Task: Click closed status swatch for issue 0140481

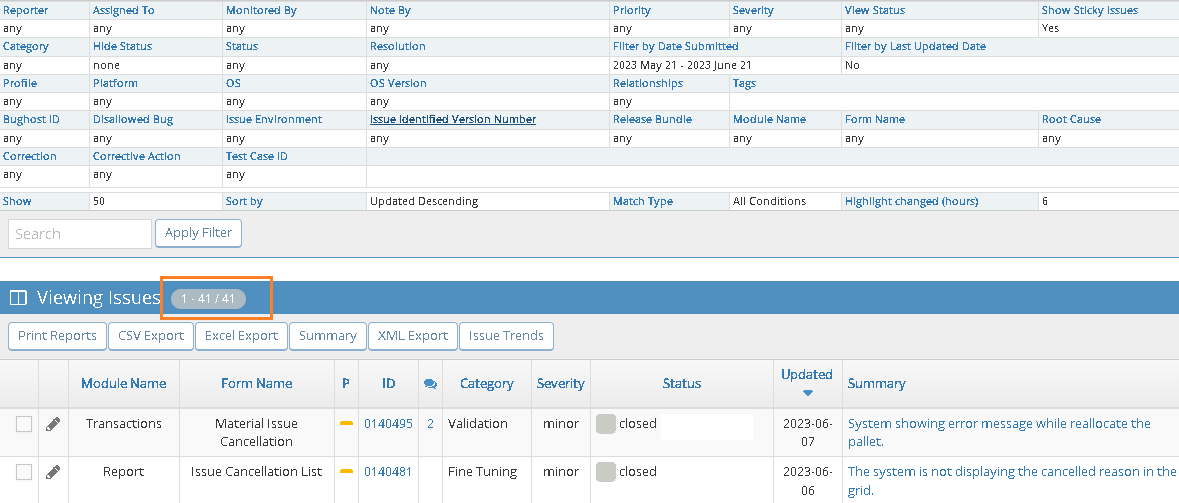Action: (605, 471)
